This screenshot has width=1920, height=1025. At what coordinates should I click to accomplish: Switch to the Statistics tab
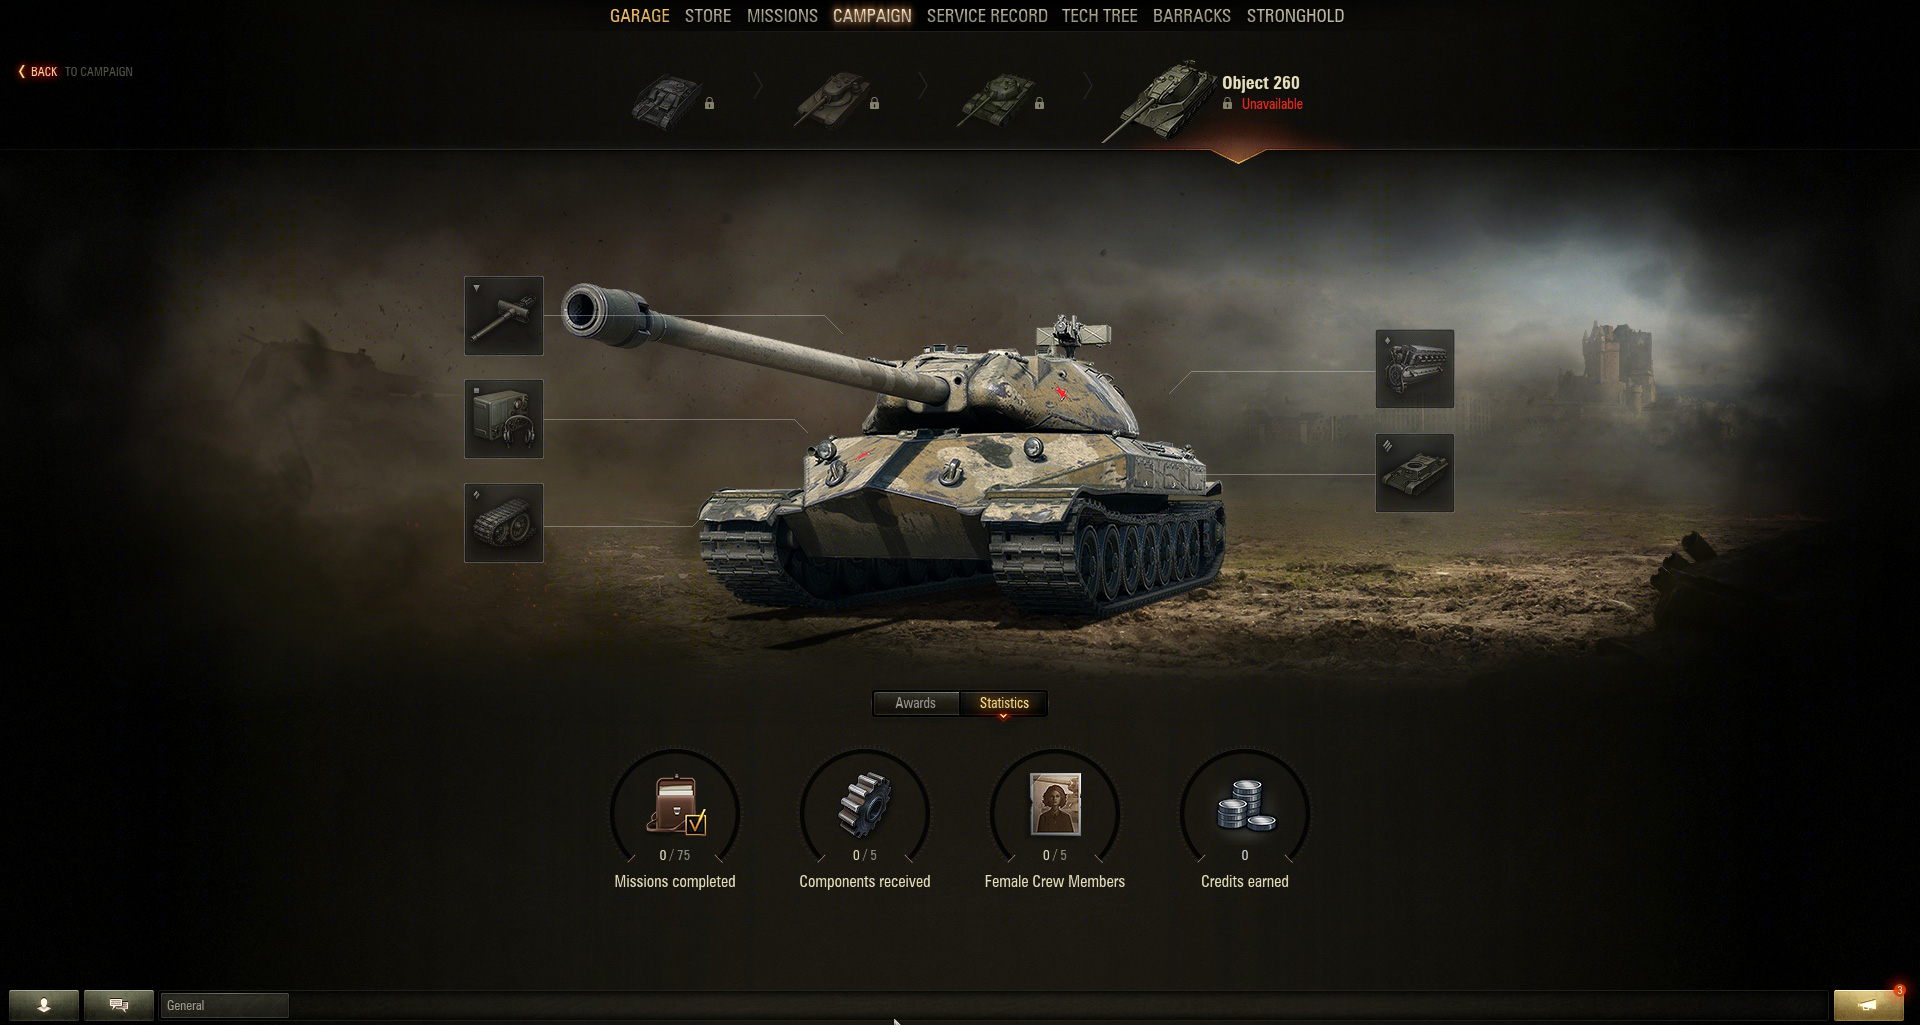click(1004, 703)
